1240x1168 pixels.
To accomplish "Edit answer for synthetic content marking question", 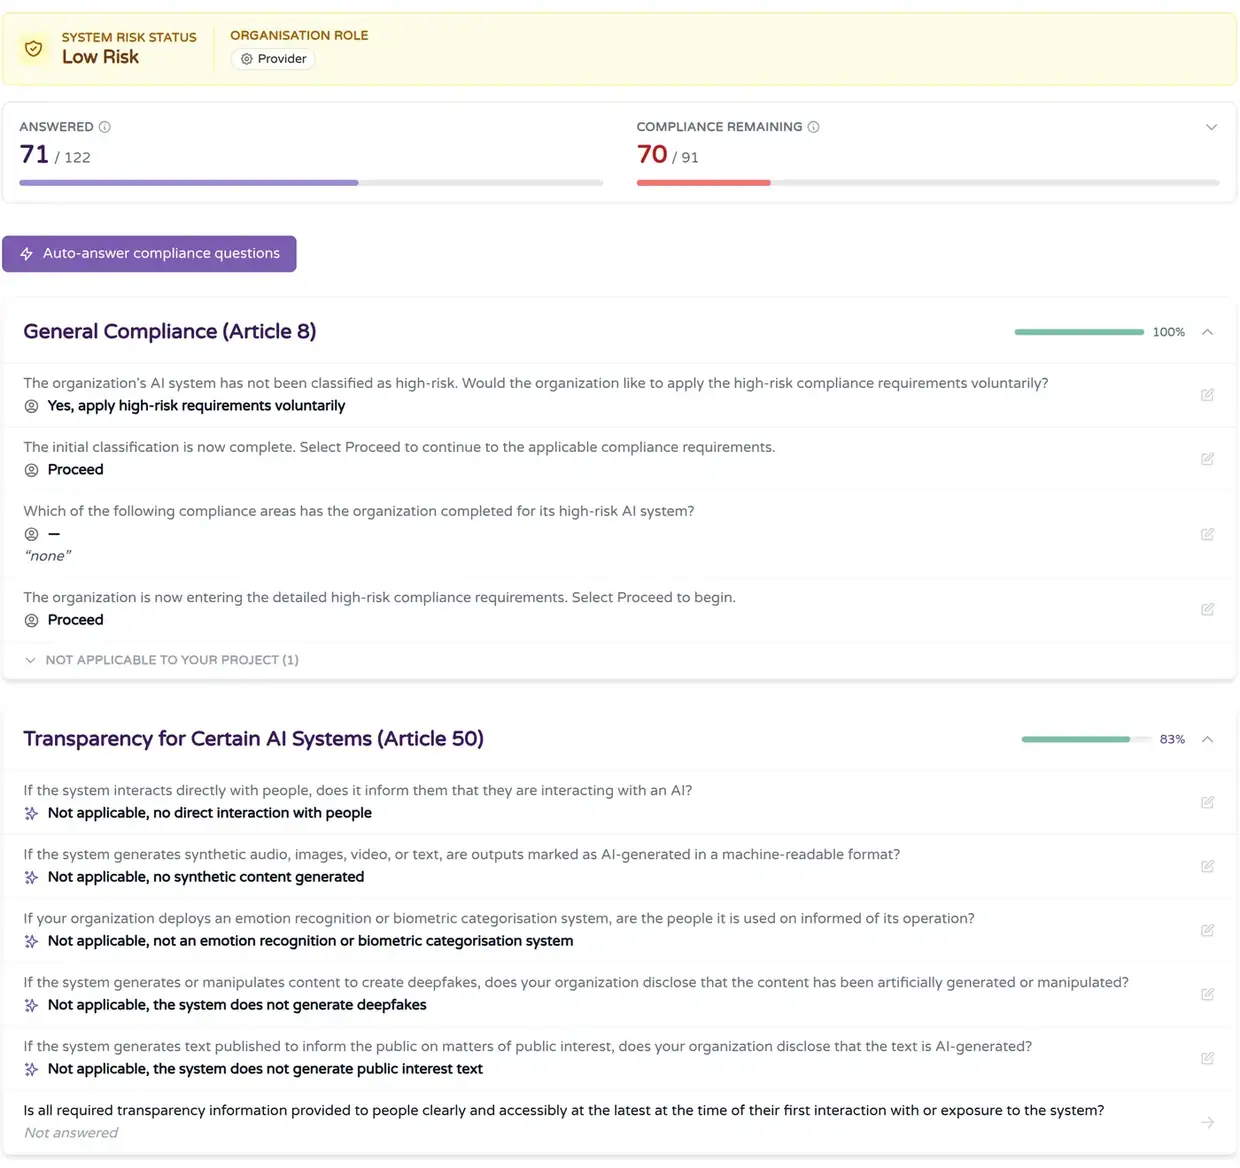I will (x=1207, y=866).
